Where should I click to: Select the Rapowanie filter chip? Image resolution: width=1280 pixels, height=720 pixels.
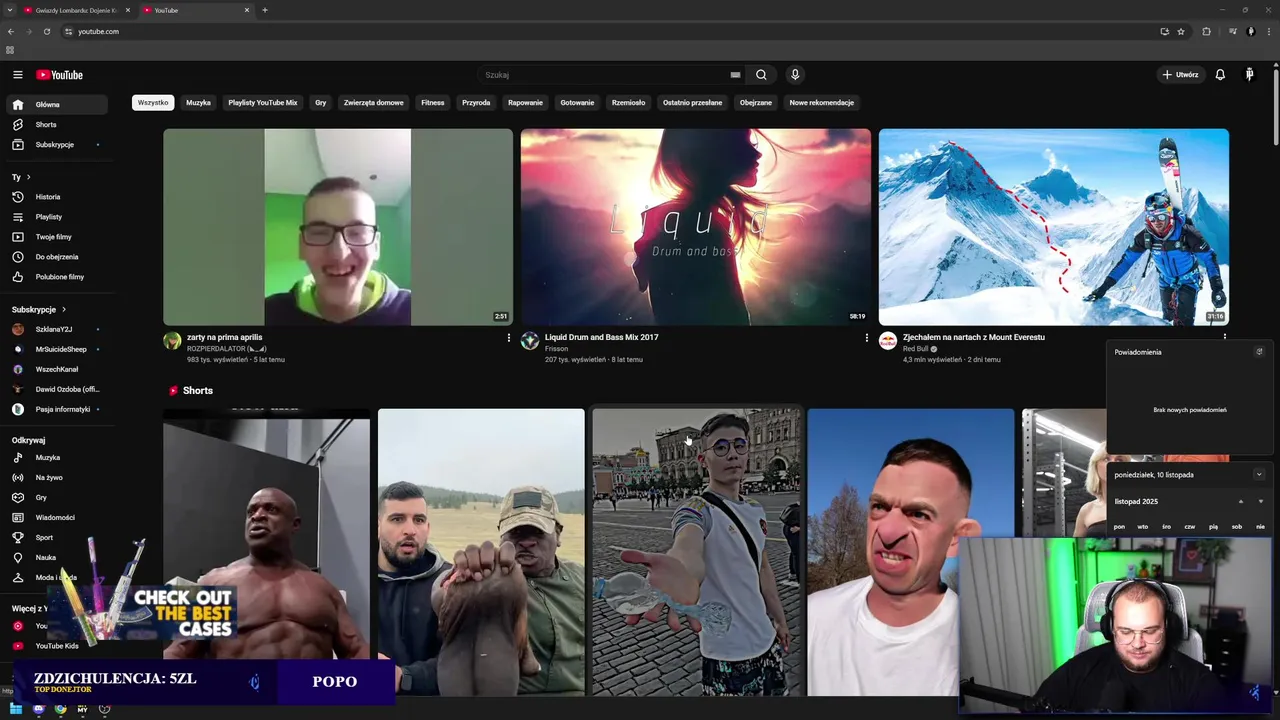click(525, 102)
